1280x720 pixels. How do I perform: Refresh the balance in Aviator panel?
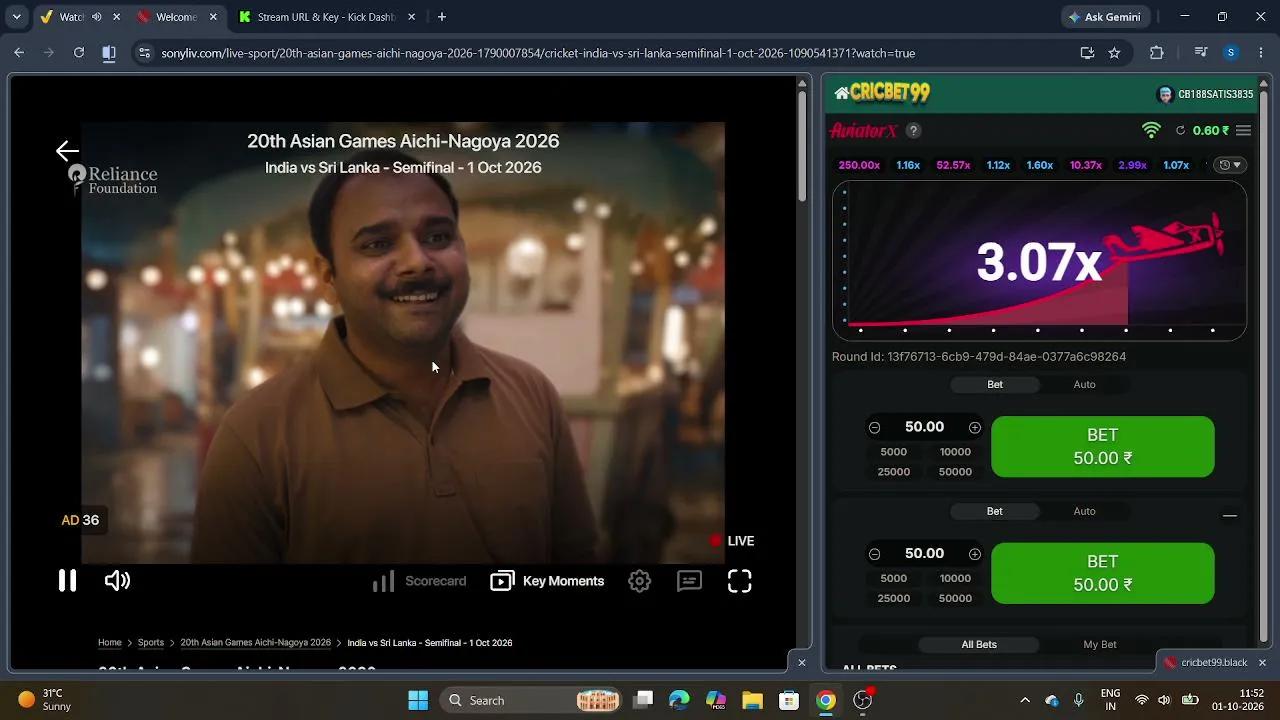(1180, 130)
